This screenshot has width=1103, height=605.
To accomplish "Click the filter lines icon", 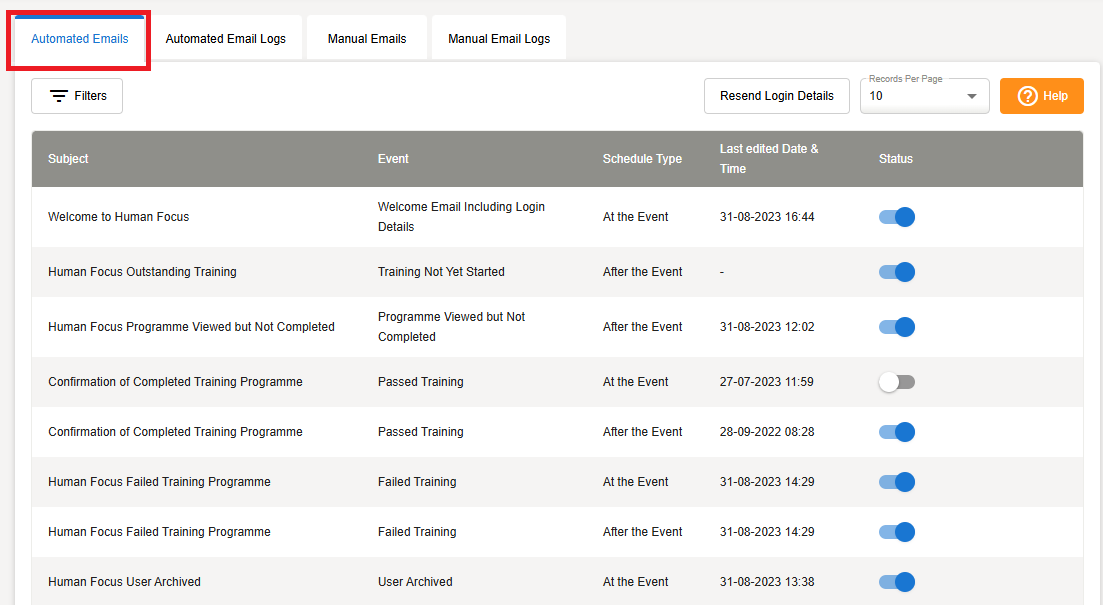I will click(59, 96).
